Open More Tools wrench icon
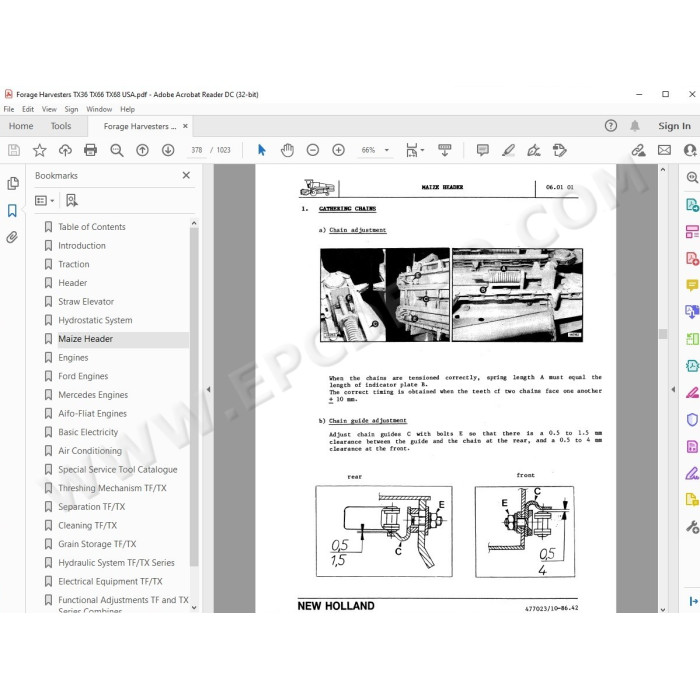700x700 pixels. click(x=692, y=527)
